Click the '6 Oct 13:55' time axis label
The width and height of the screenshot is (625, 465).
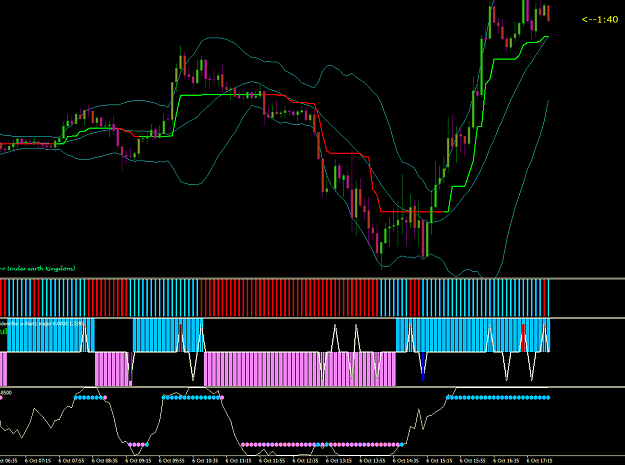tap(372, 461)
